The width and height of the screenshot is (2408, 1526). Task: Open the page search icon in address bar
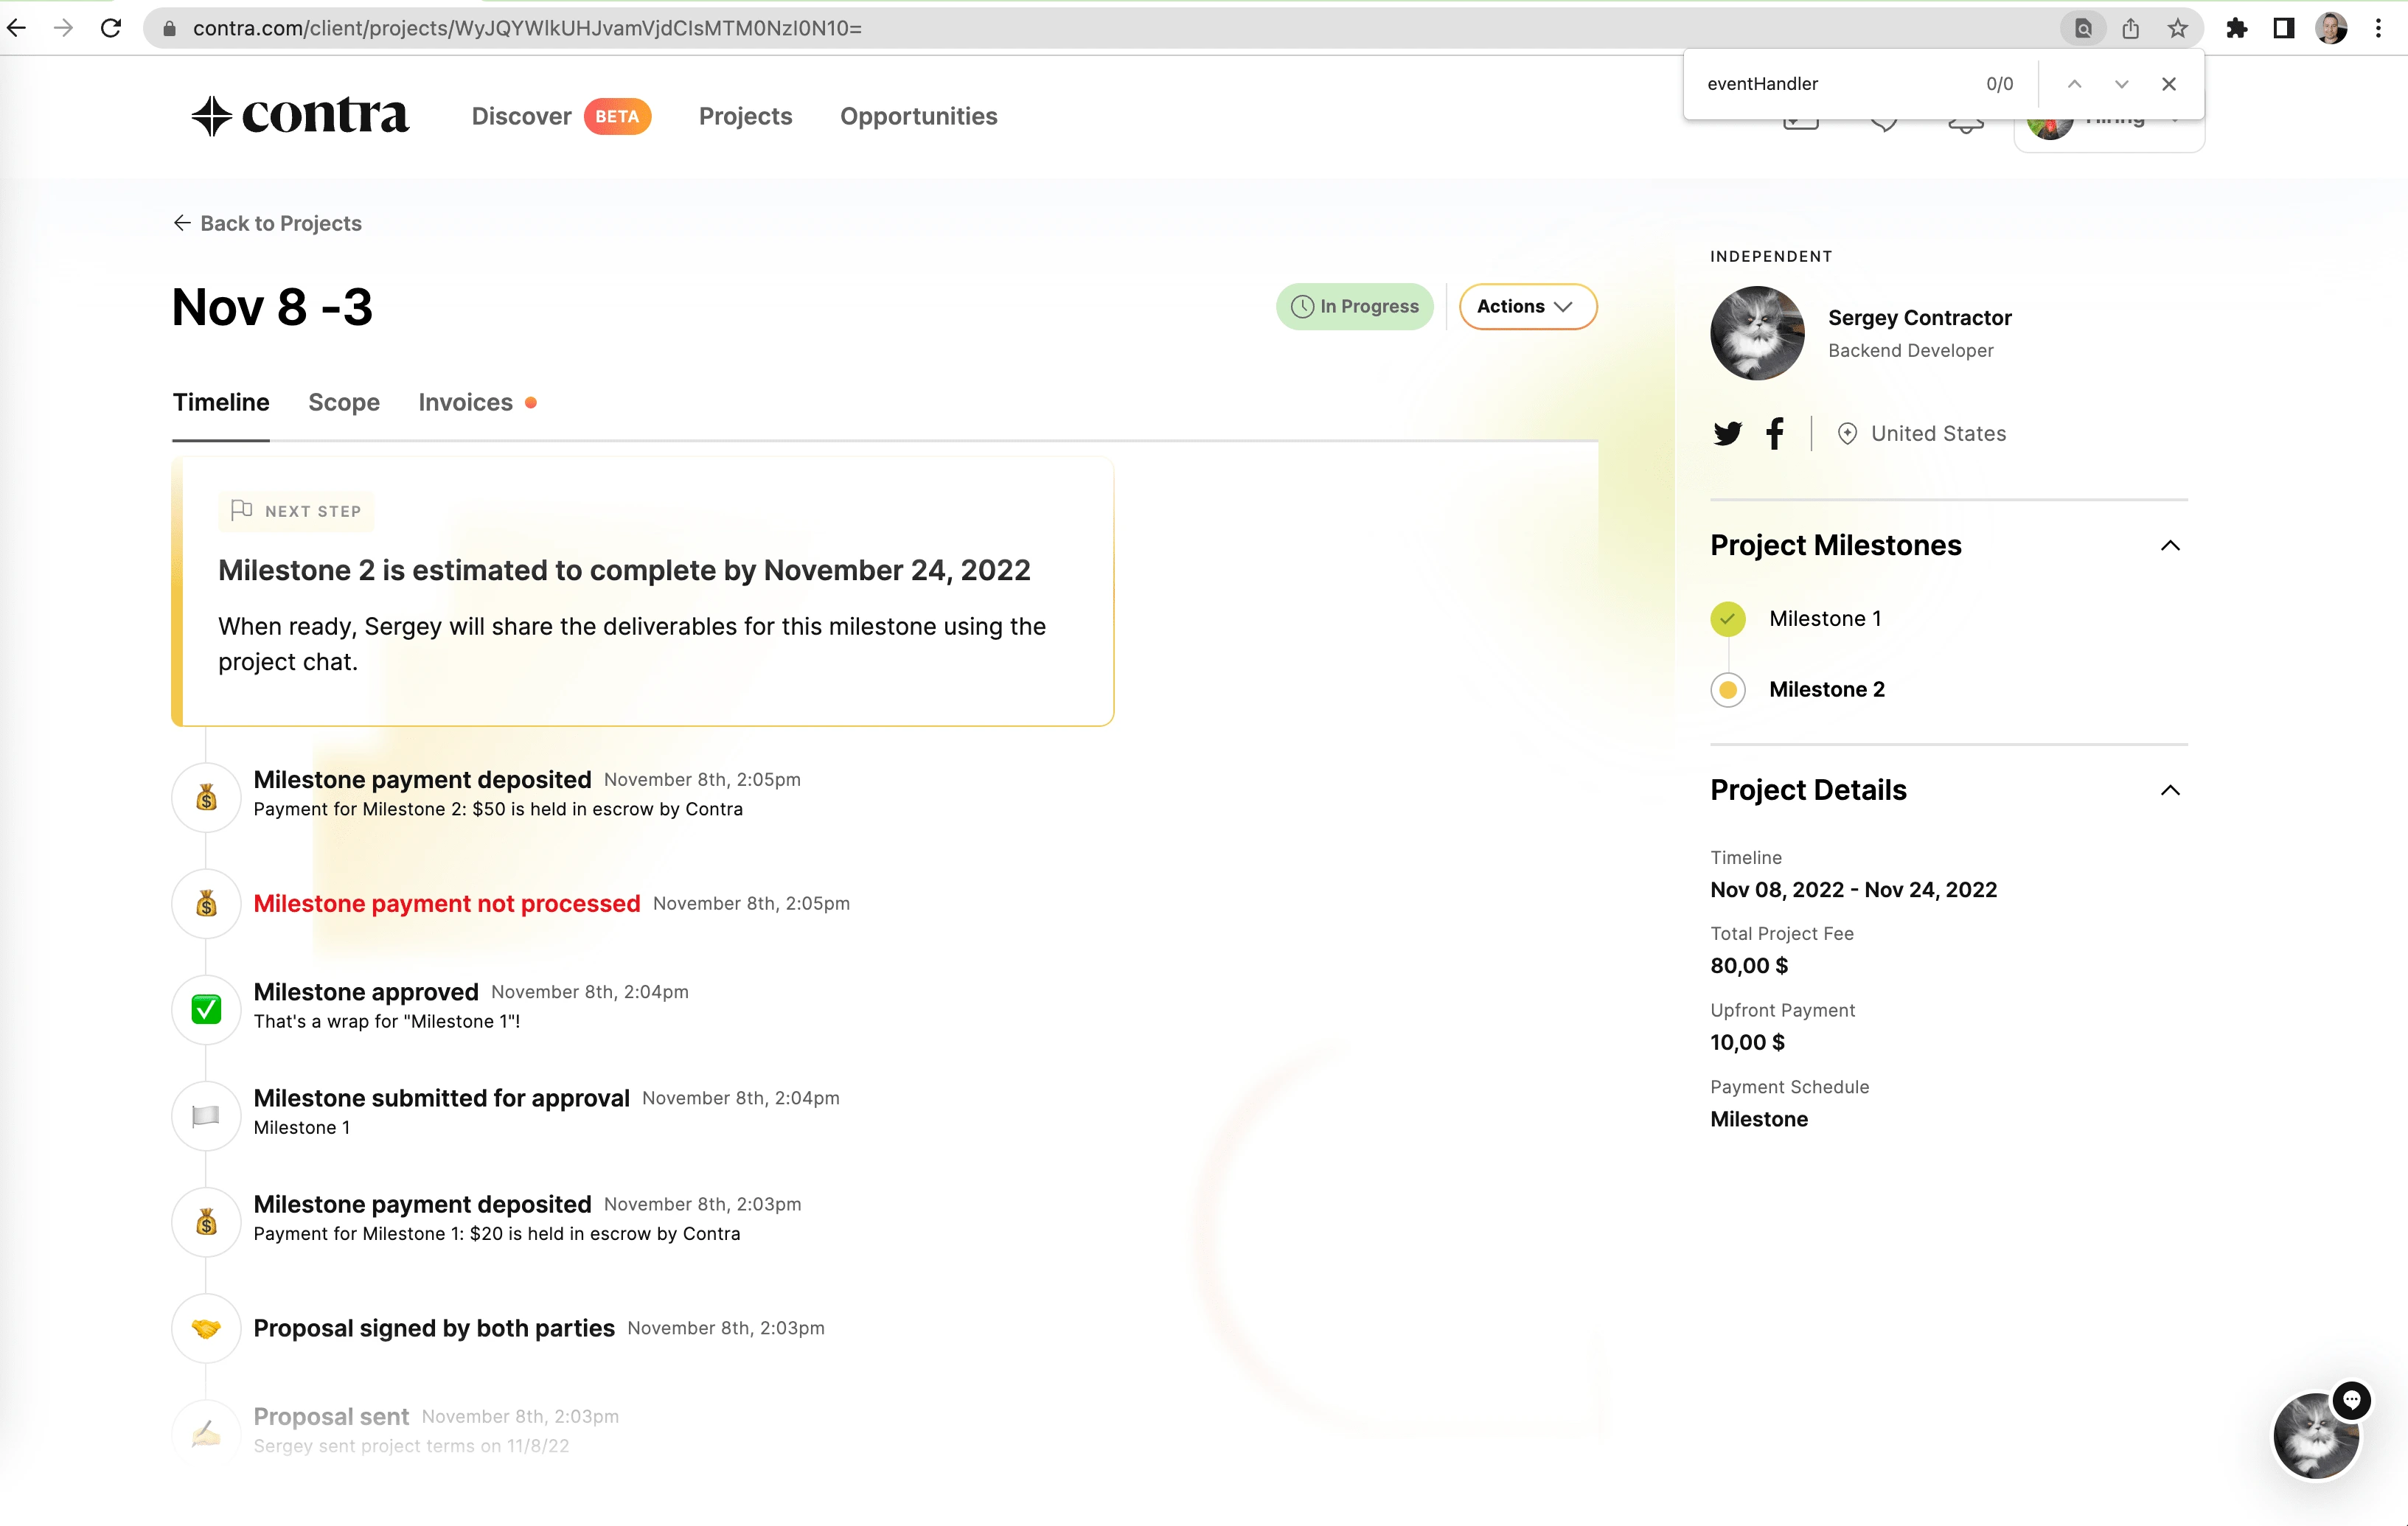click(2083, 28)
